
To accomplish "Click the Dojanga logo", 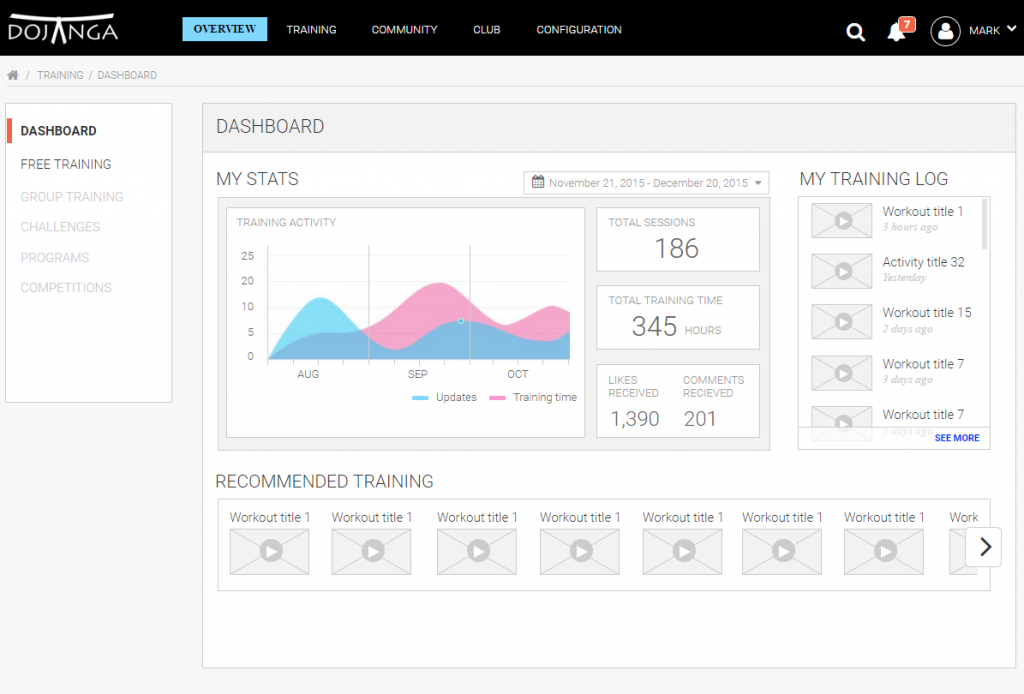I will click(63, 29).
